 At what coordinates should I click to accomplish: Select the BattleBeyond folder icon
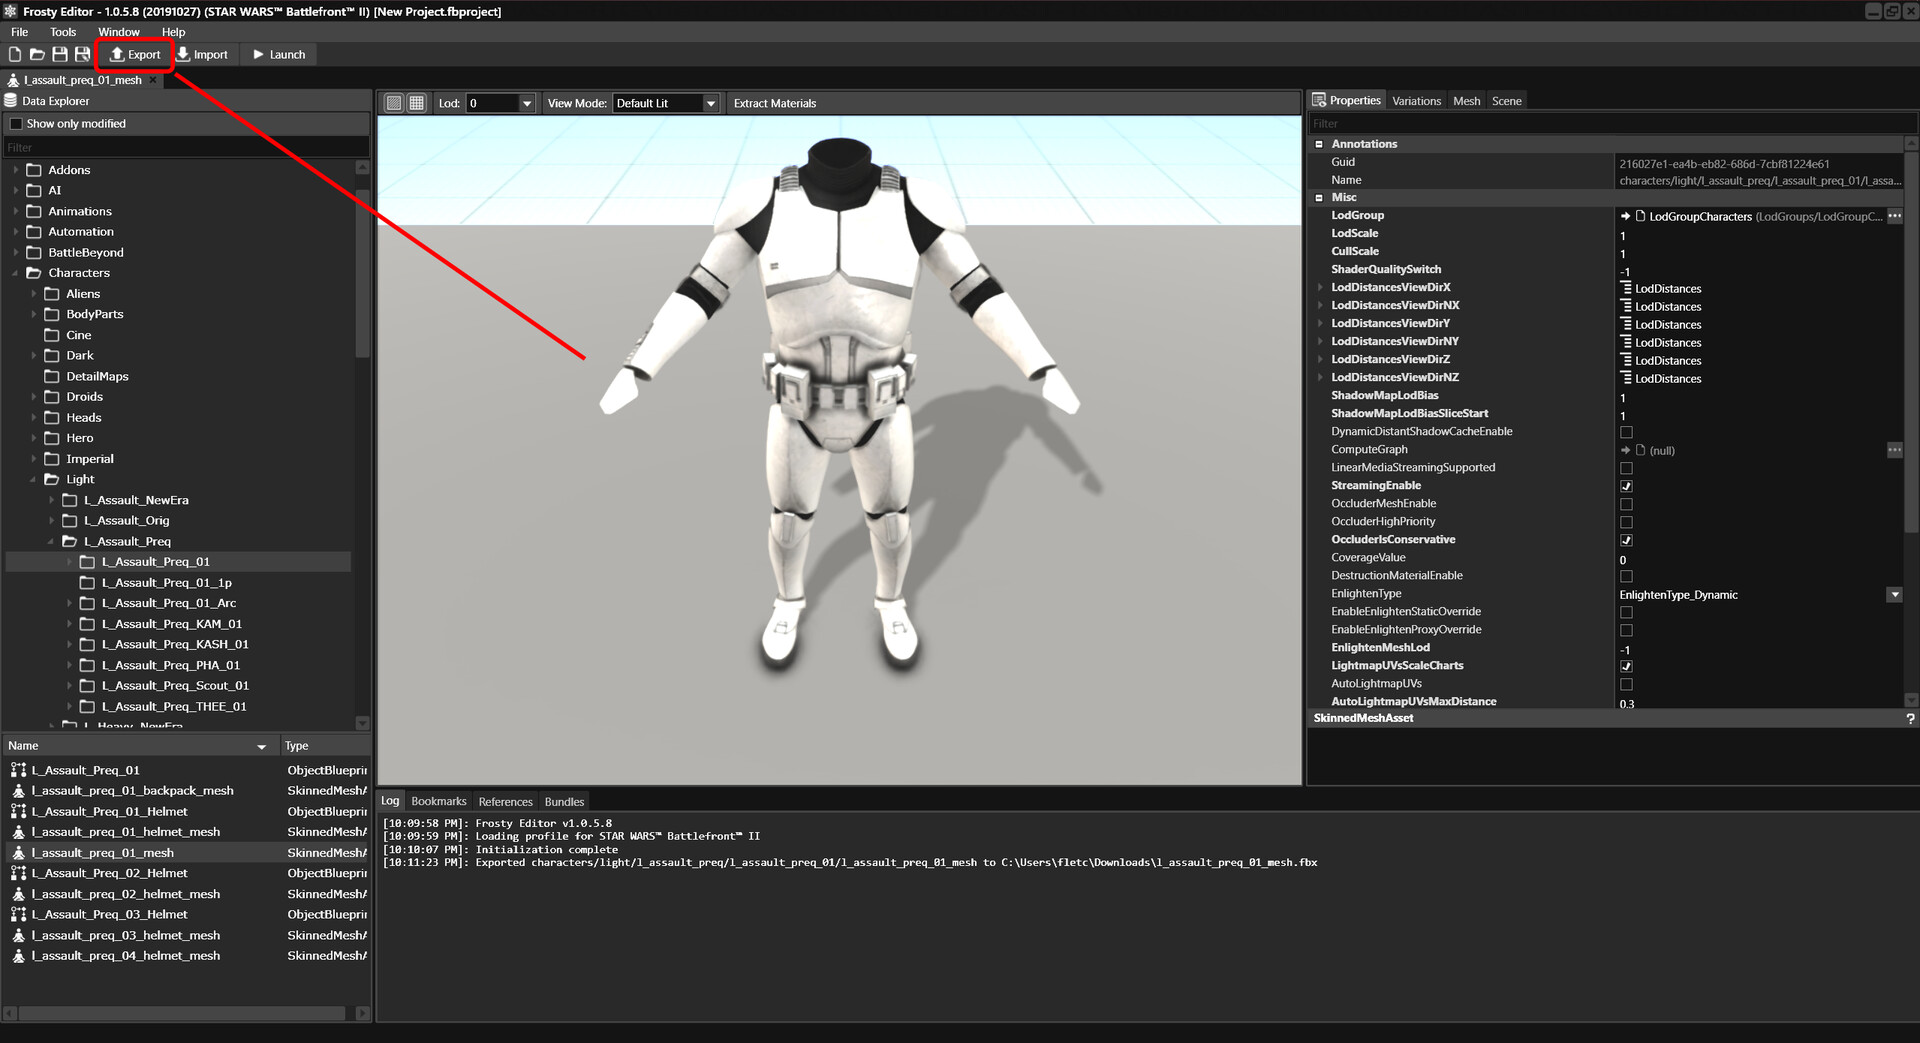[x=34, y=252]
